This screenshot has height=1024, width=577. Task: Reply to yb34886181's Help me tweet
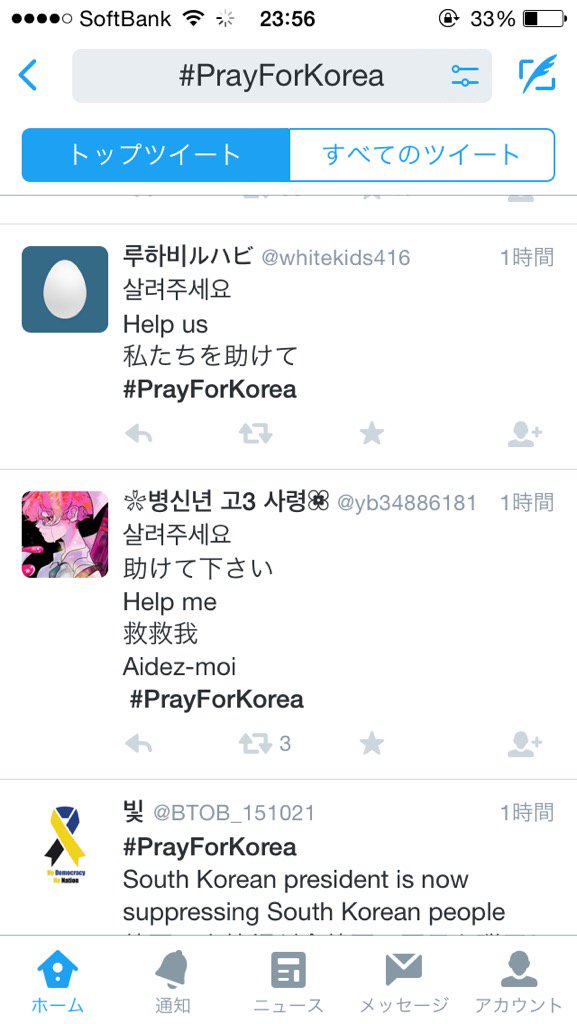[138, 743]
